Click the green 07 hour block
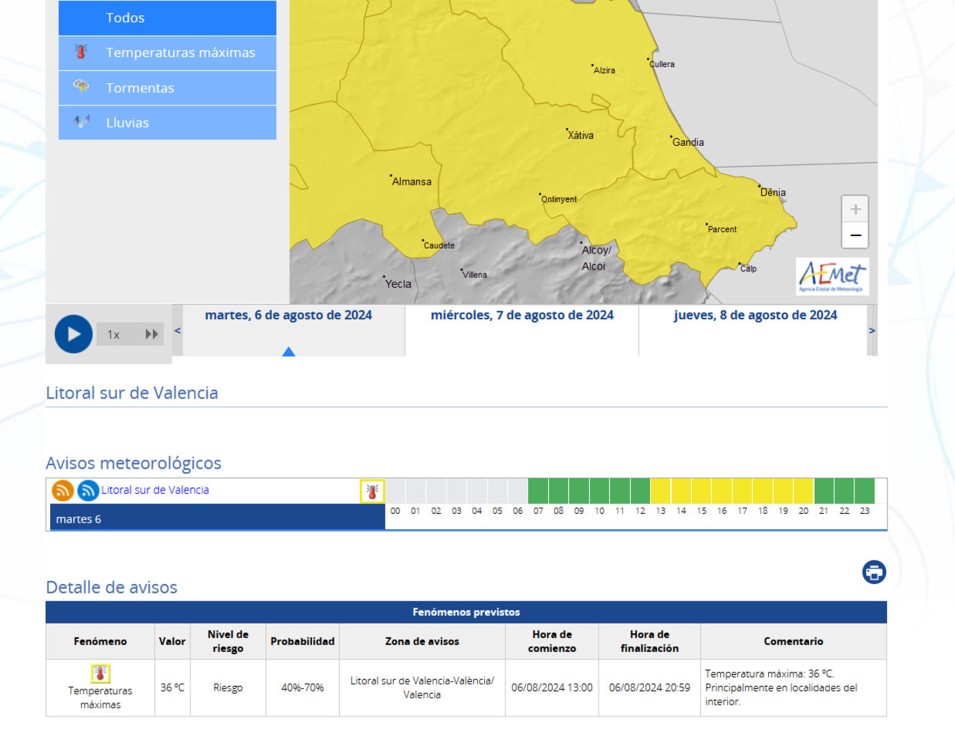Image resolution: width=955 pixels, height=736 pixels. (x=538, y=491)
